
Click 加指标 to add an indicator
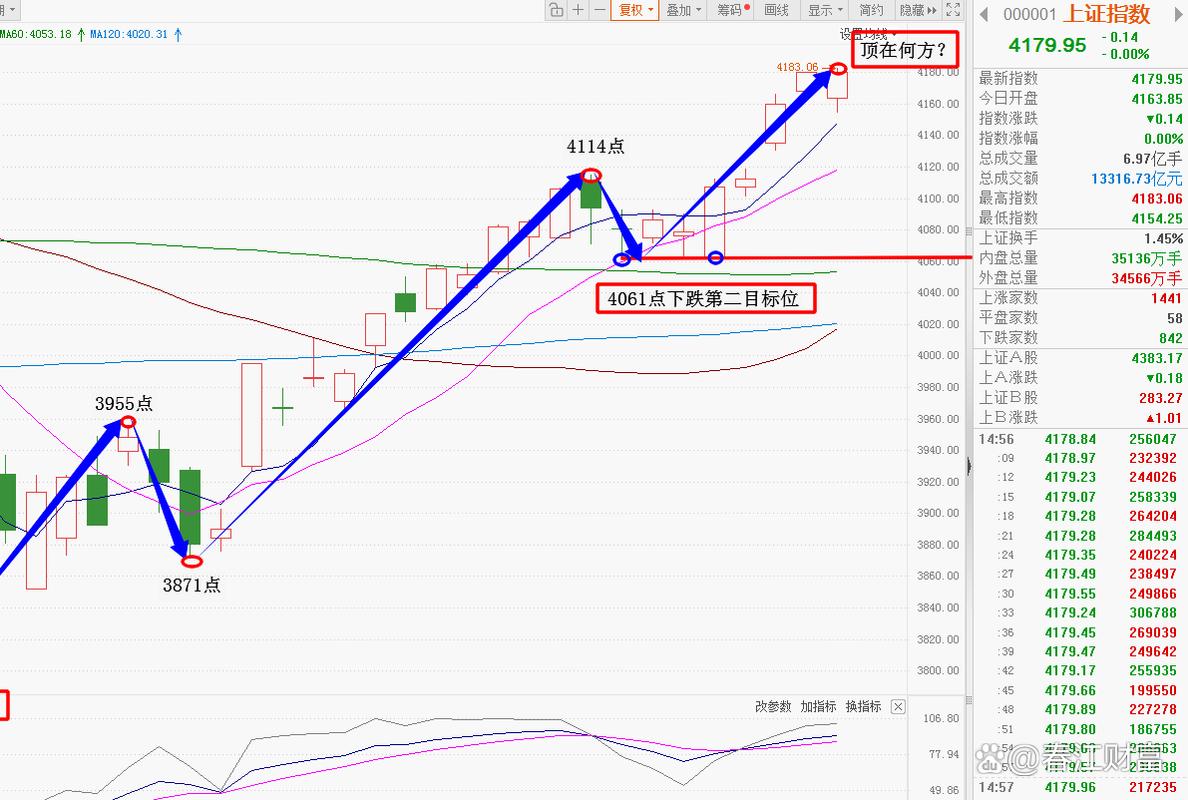[818, 707]
